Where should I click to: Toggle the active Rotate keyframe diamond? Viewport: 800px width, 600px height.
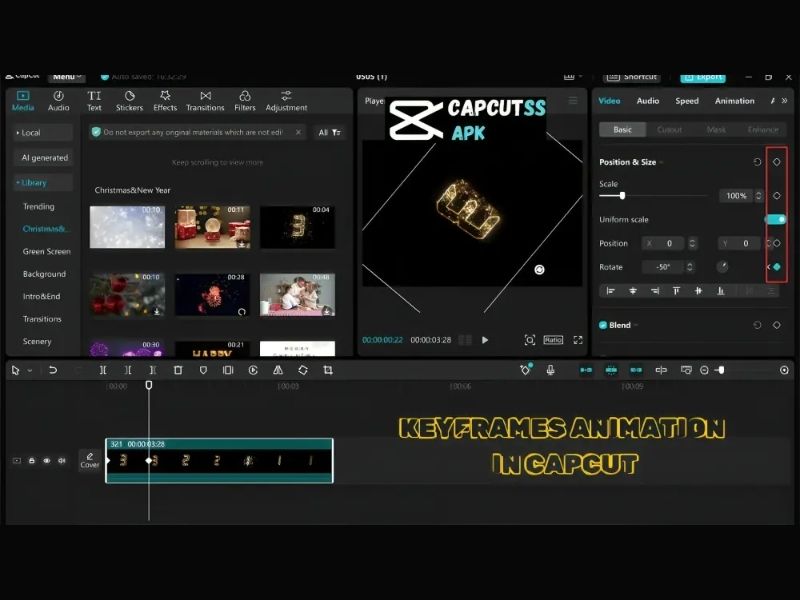[x=777, y=267]
